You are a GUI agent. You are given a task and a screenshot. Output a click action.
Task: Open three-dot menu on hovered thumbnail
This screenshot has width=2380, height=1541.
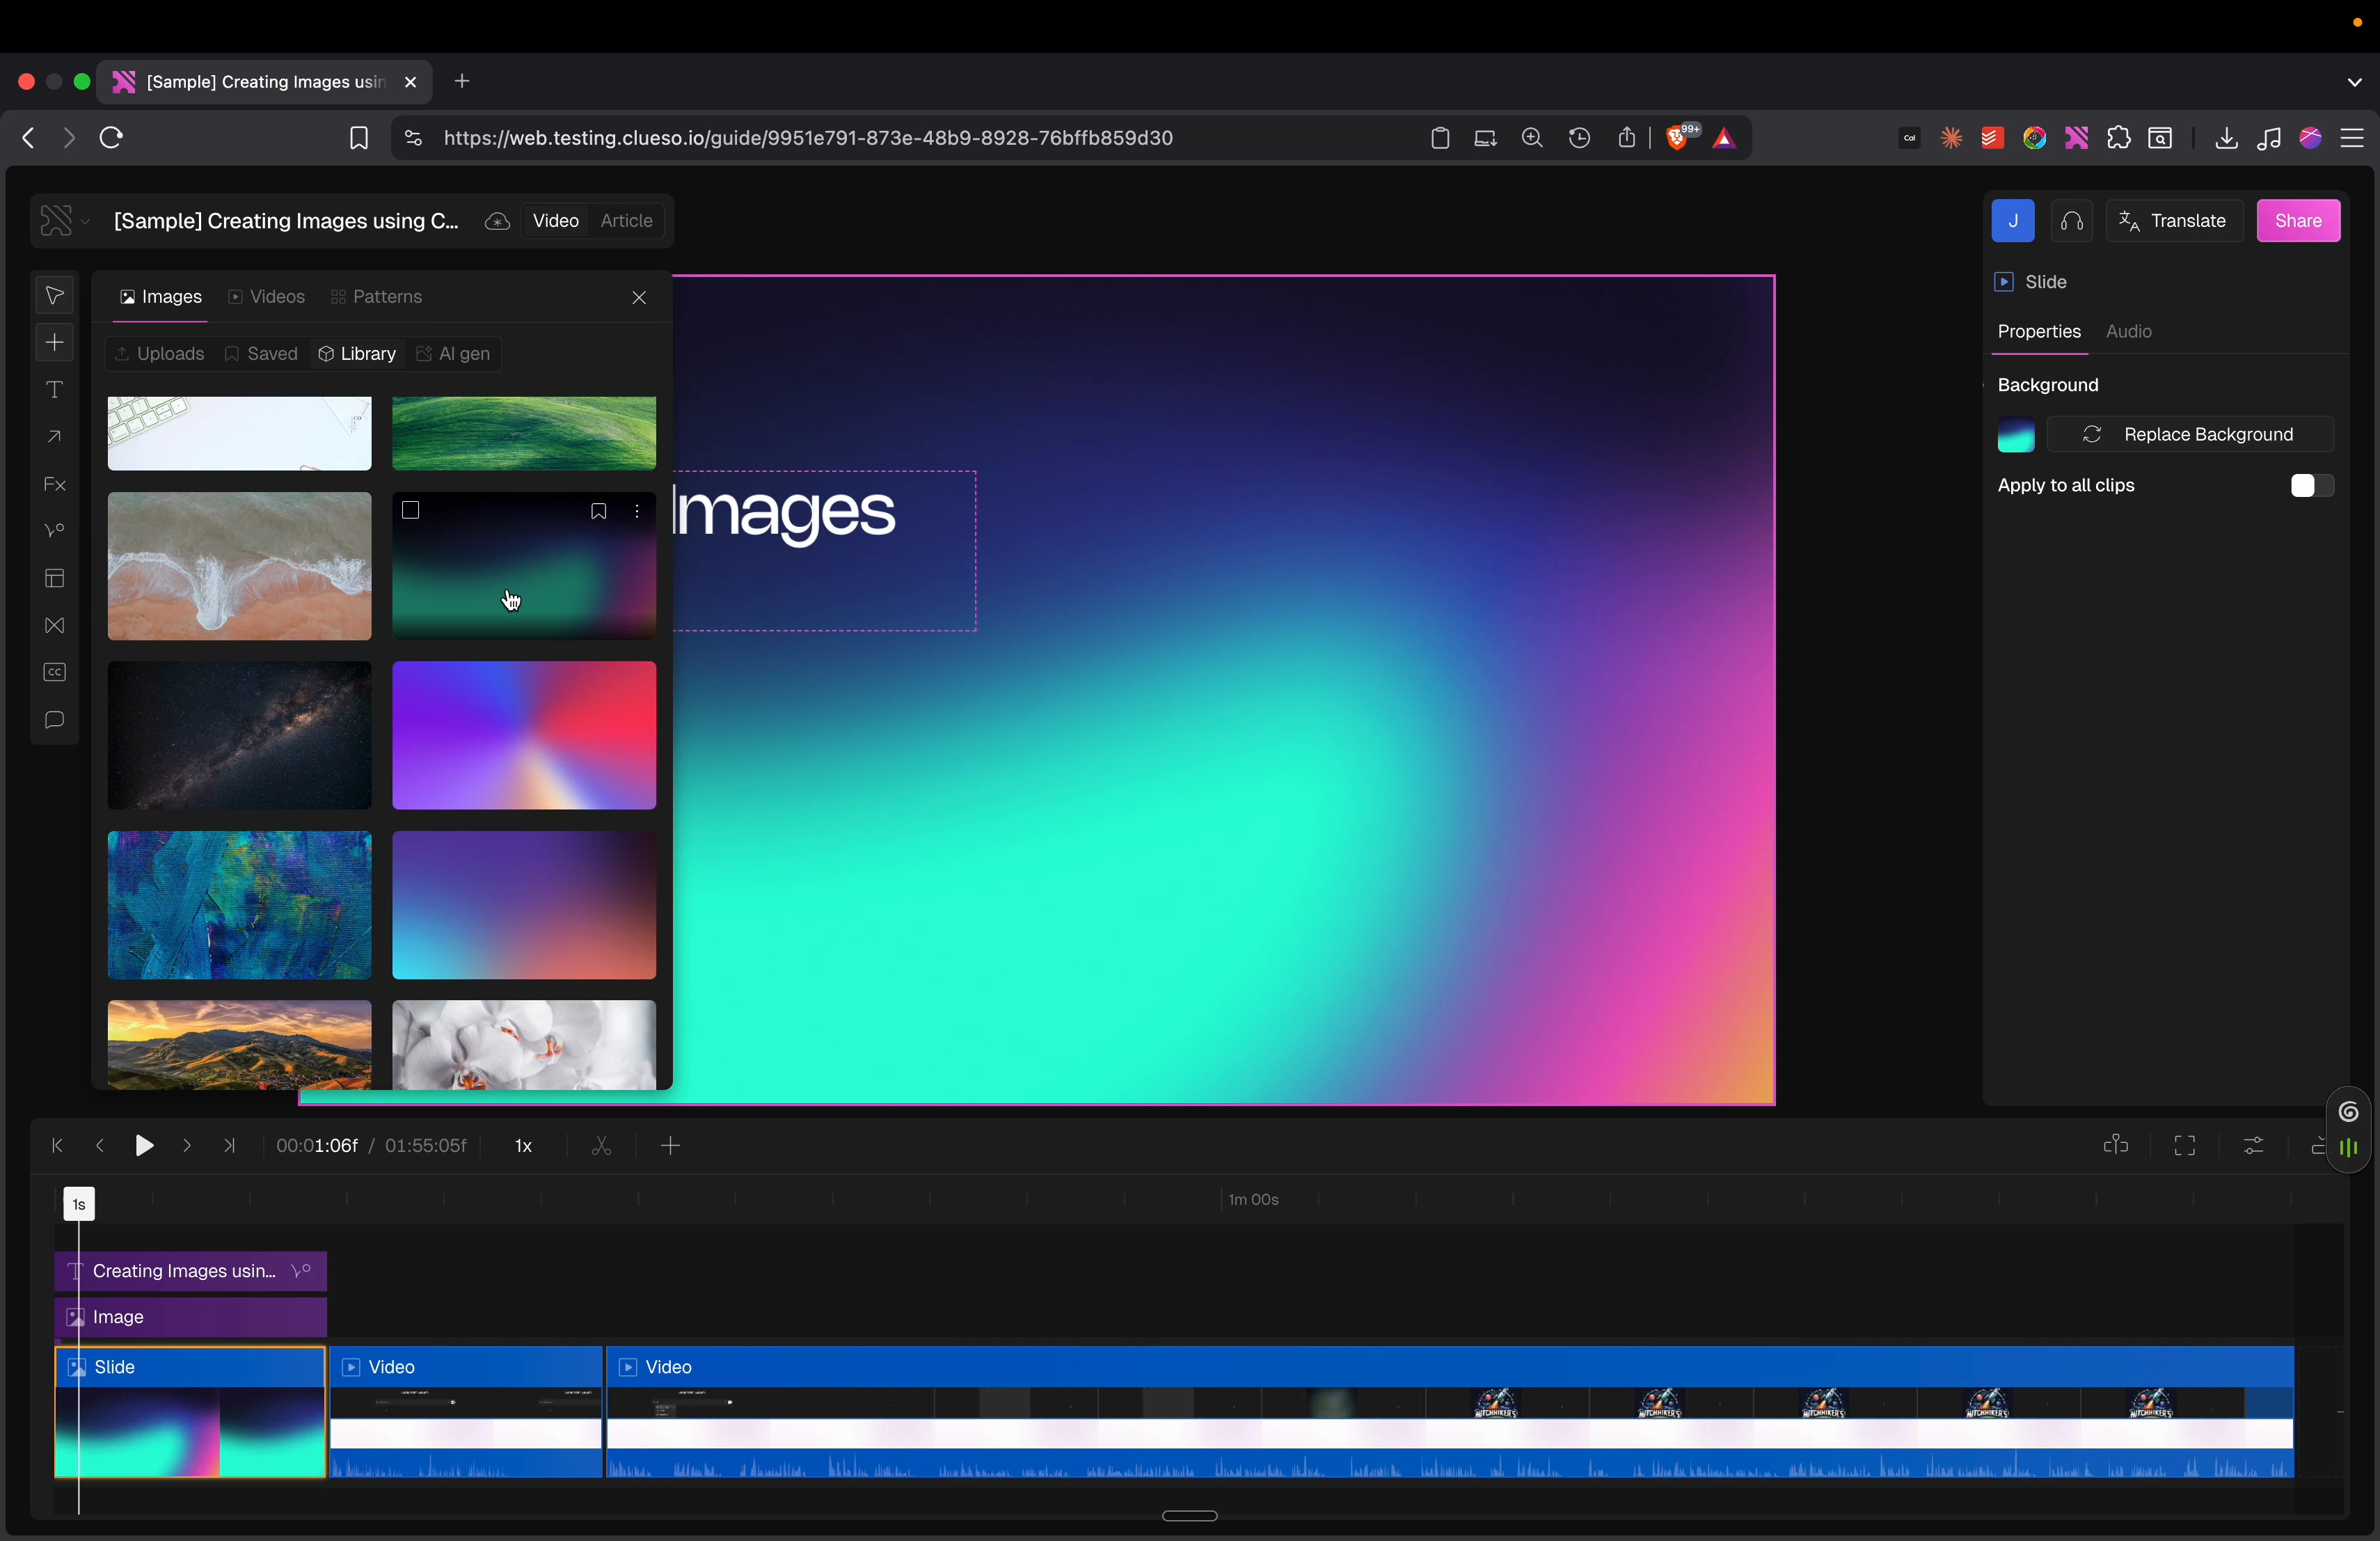tap(638, 511)
